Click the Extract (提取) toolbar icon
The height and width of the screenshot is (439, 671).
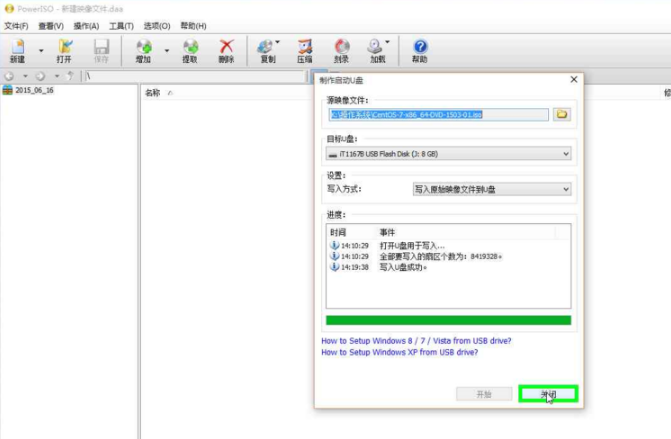pos(189,49)
